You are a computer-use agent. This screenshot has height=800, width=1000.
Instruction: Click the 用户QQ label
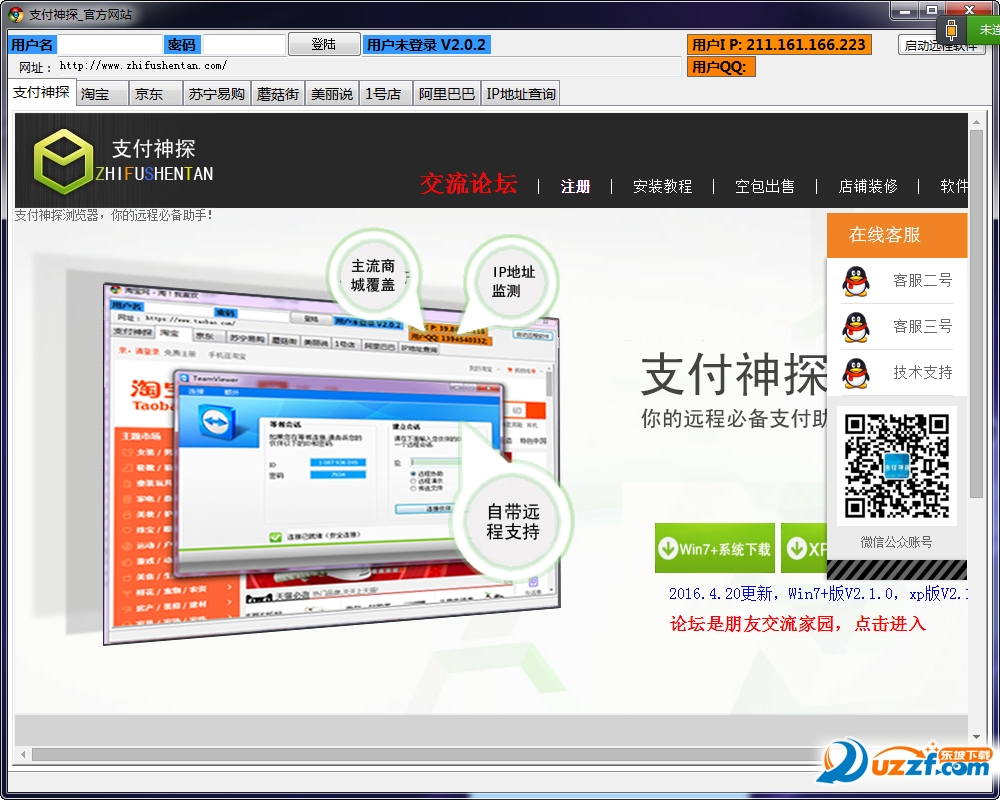tap(721, 67)
